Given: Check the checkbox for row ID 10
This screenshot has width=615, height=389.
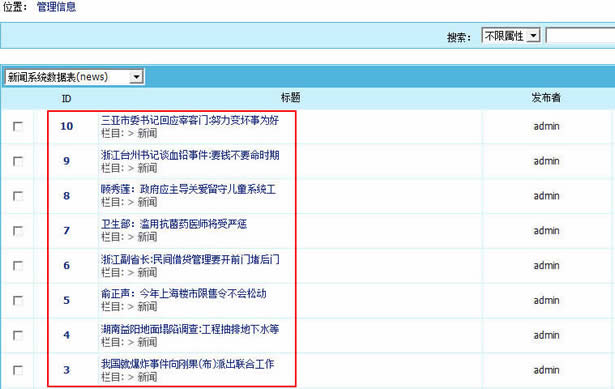Looking at the screenshot, I should (18, 127).
